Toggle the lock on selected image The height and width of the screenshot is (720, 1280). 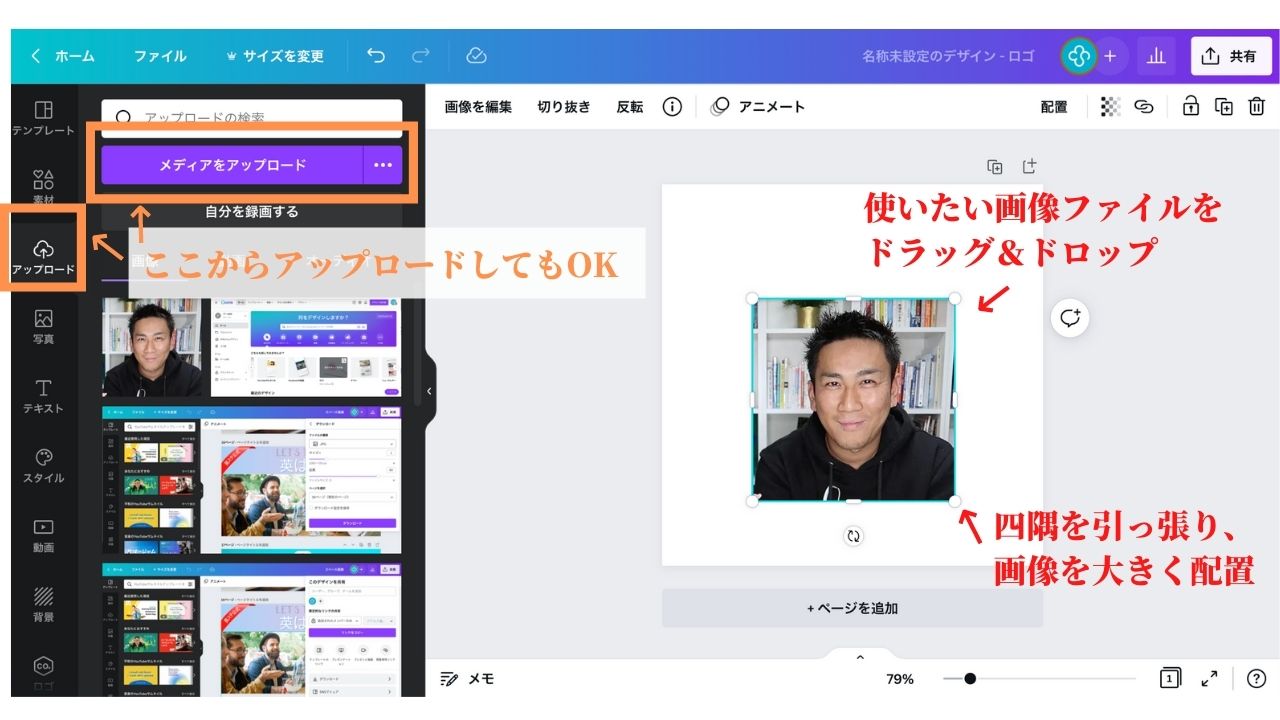pyautogui.click(x=1190, y=107)
